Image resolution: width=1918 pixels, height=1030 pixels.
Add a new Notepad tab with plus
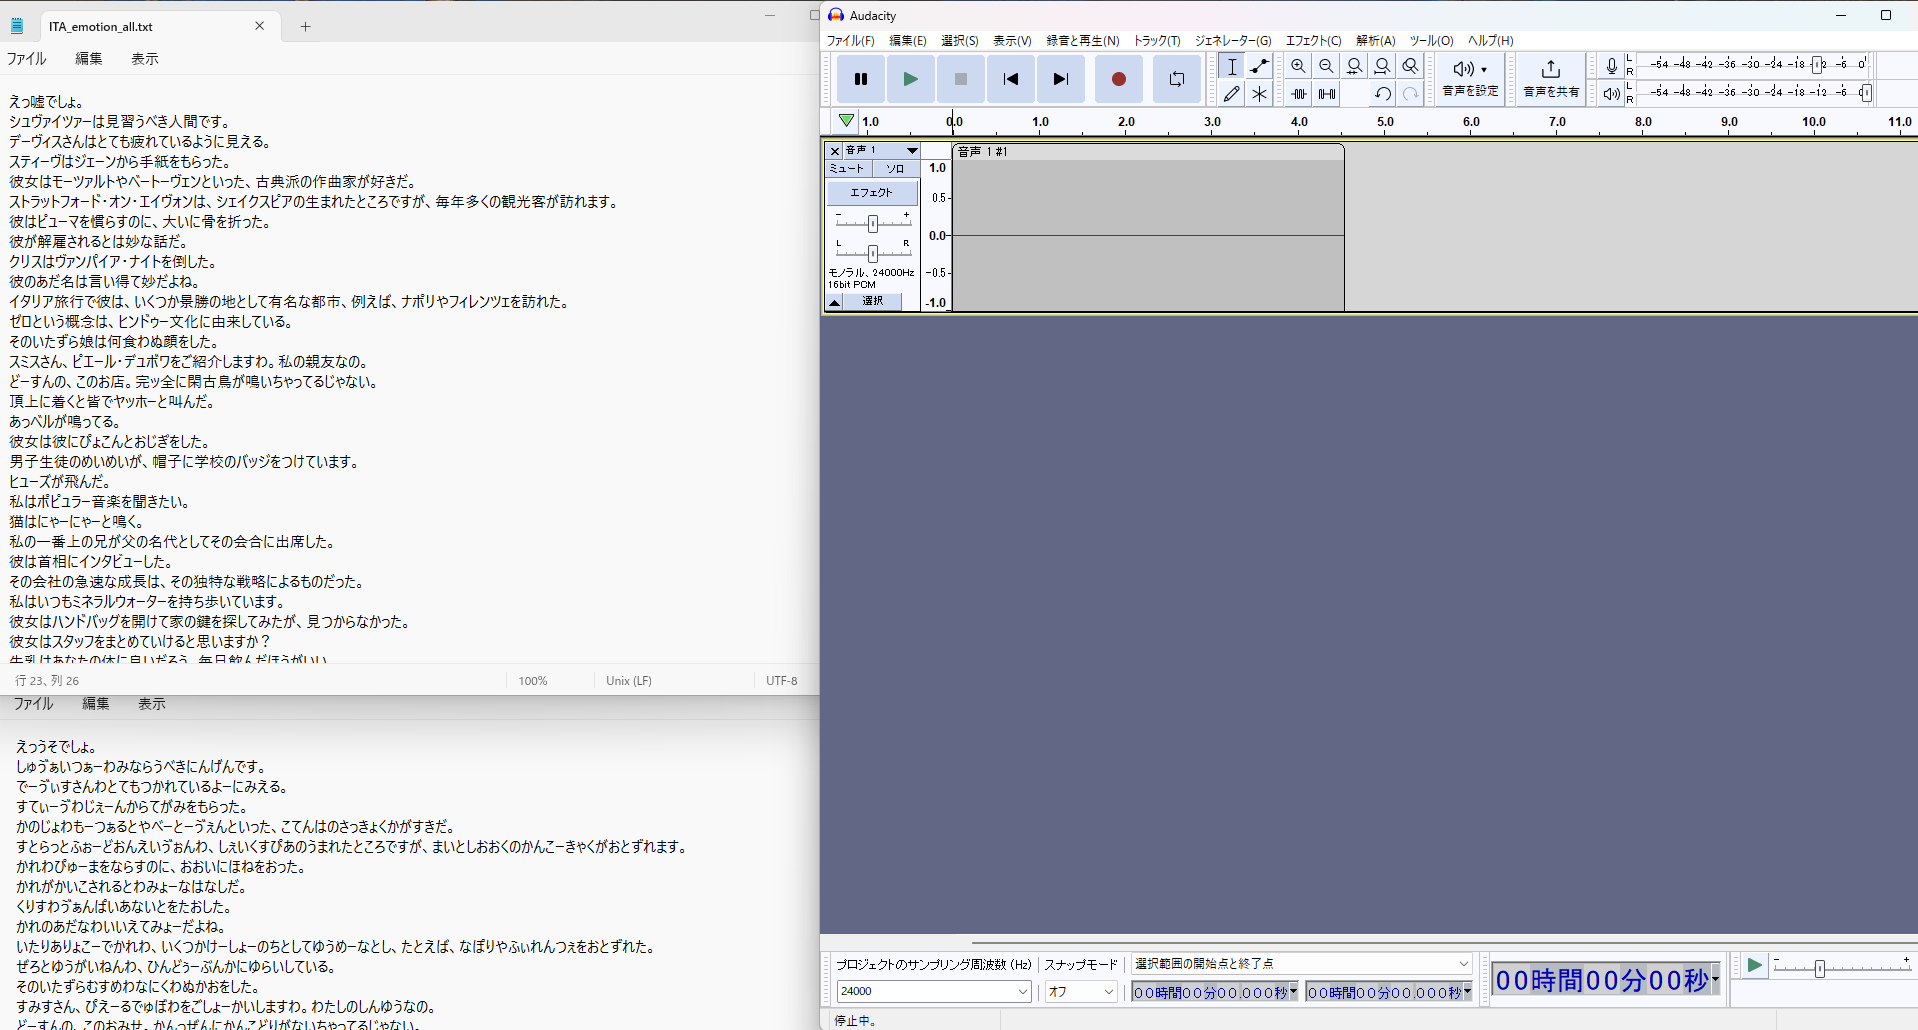pyautogui.click(x=306, y=27)
